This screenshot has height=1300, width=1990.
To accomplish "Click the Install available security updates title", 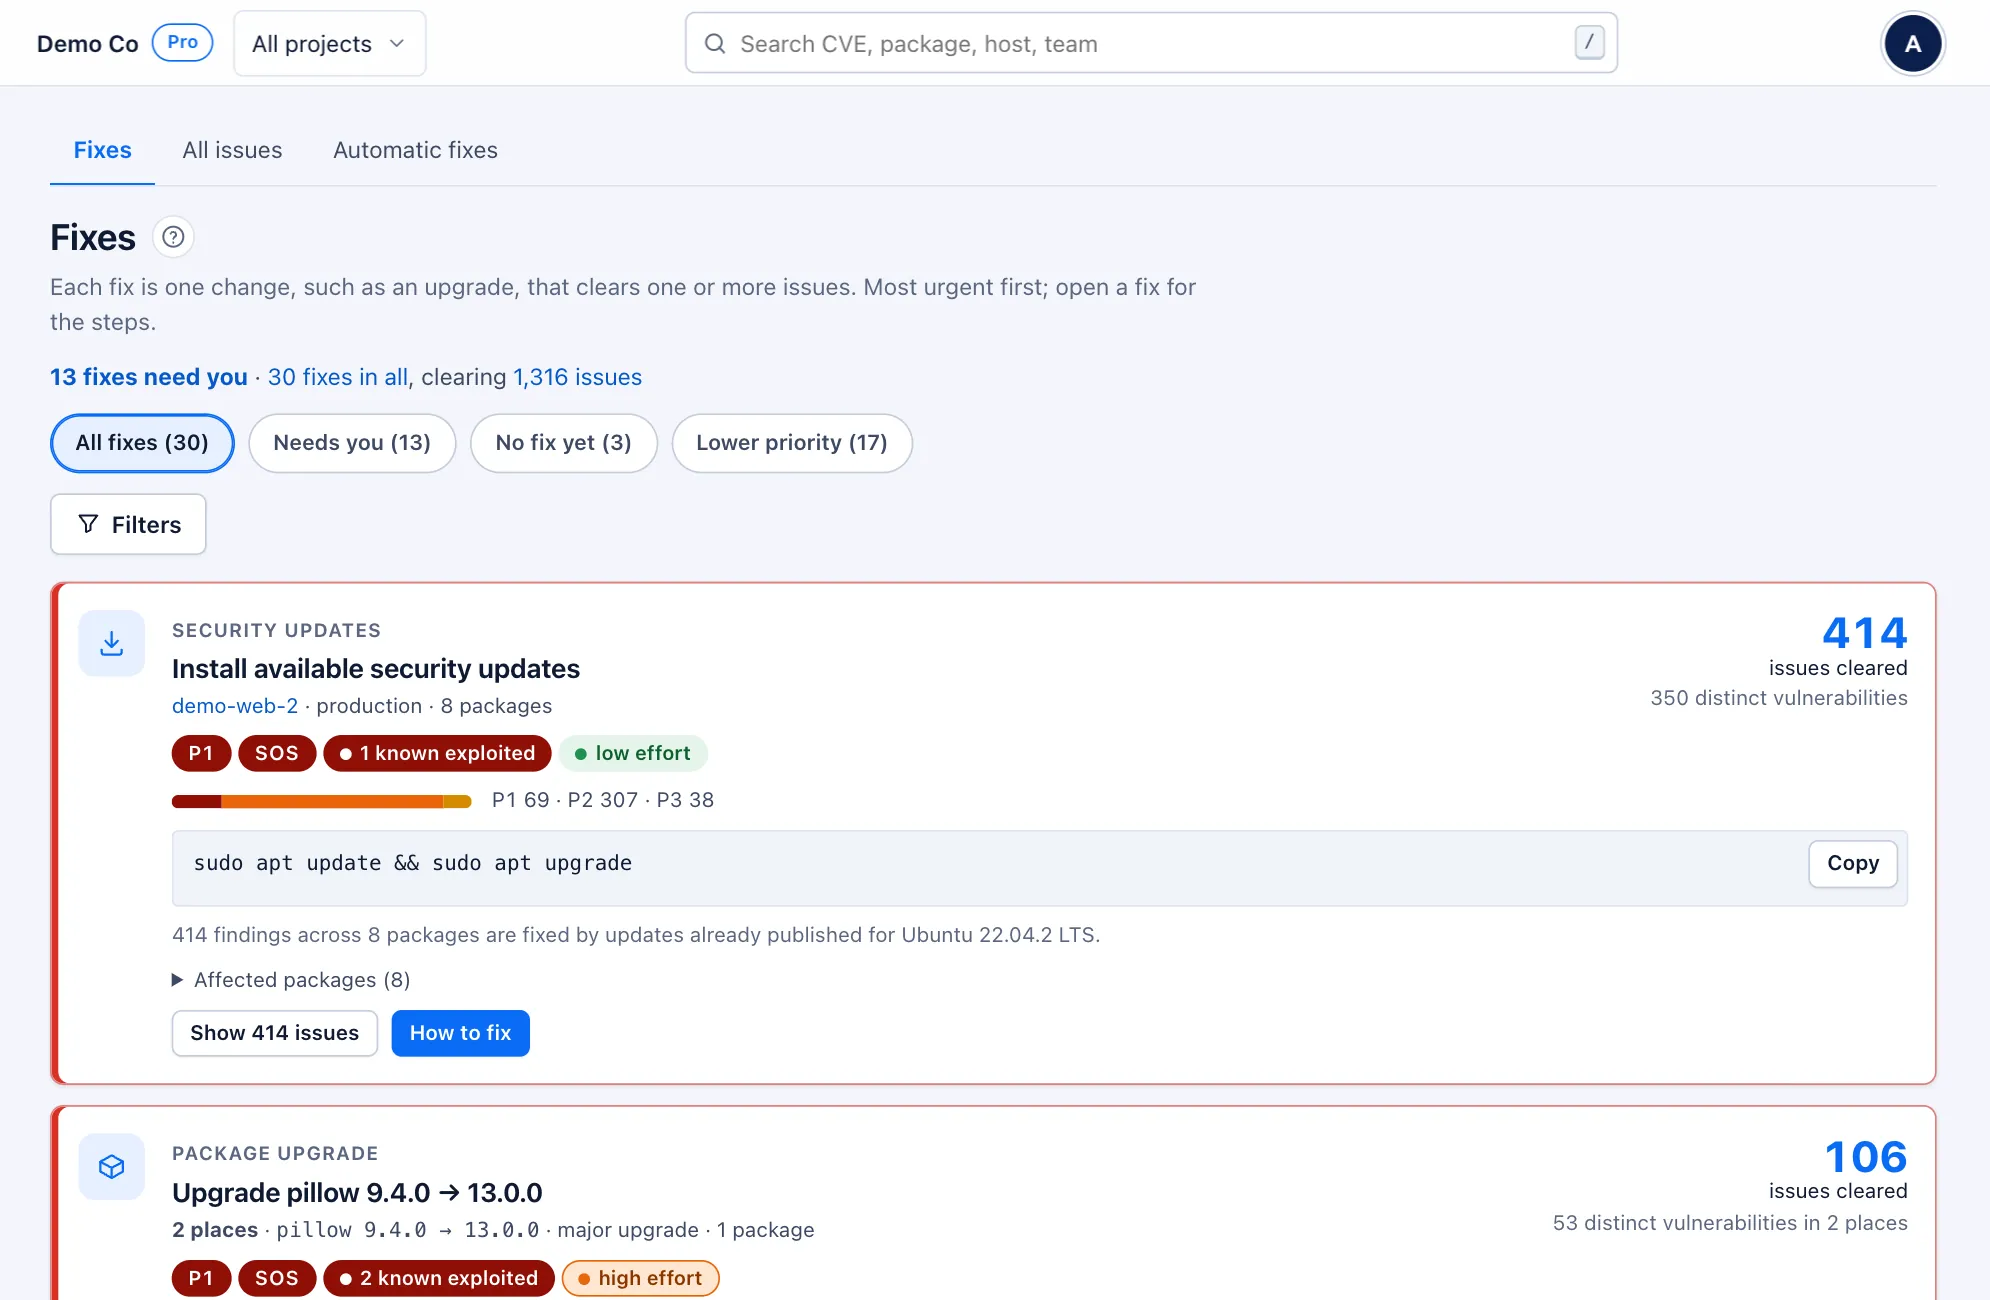I will pos(376,669).
